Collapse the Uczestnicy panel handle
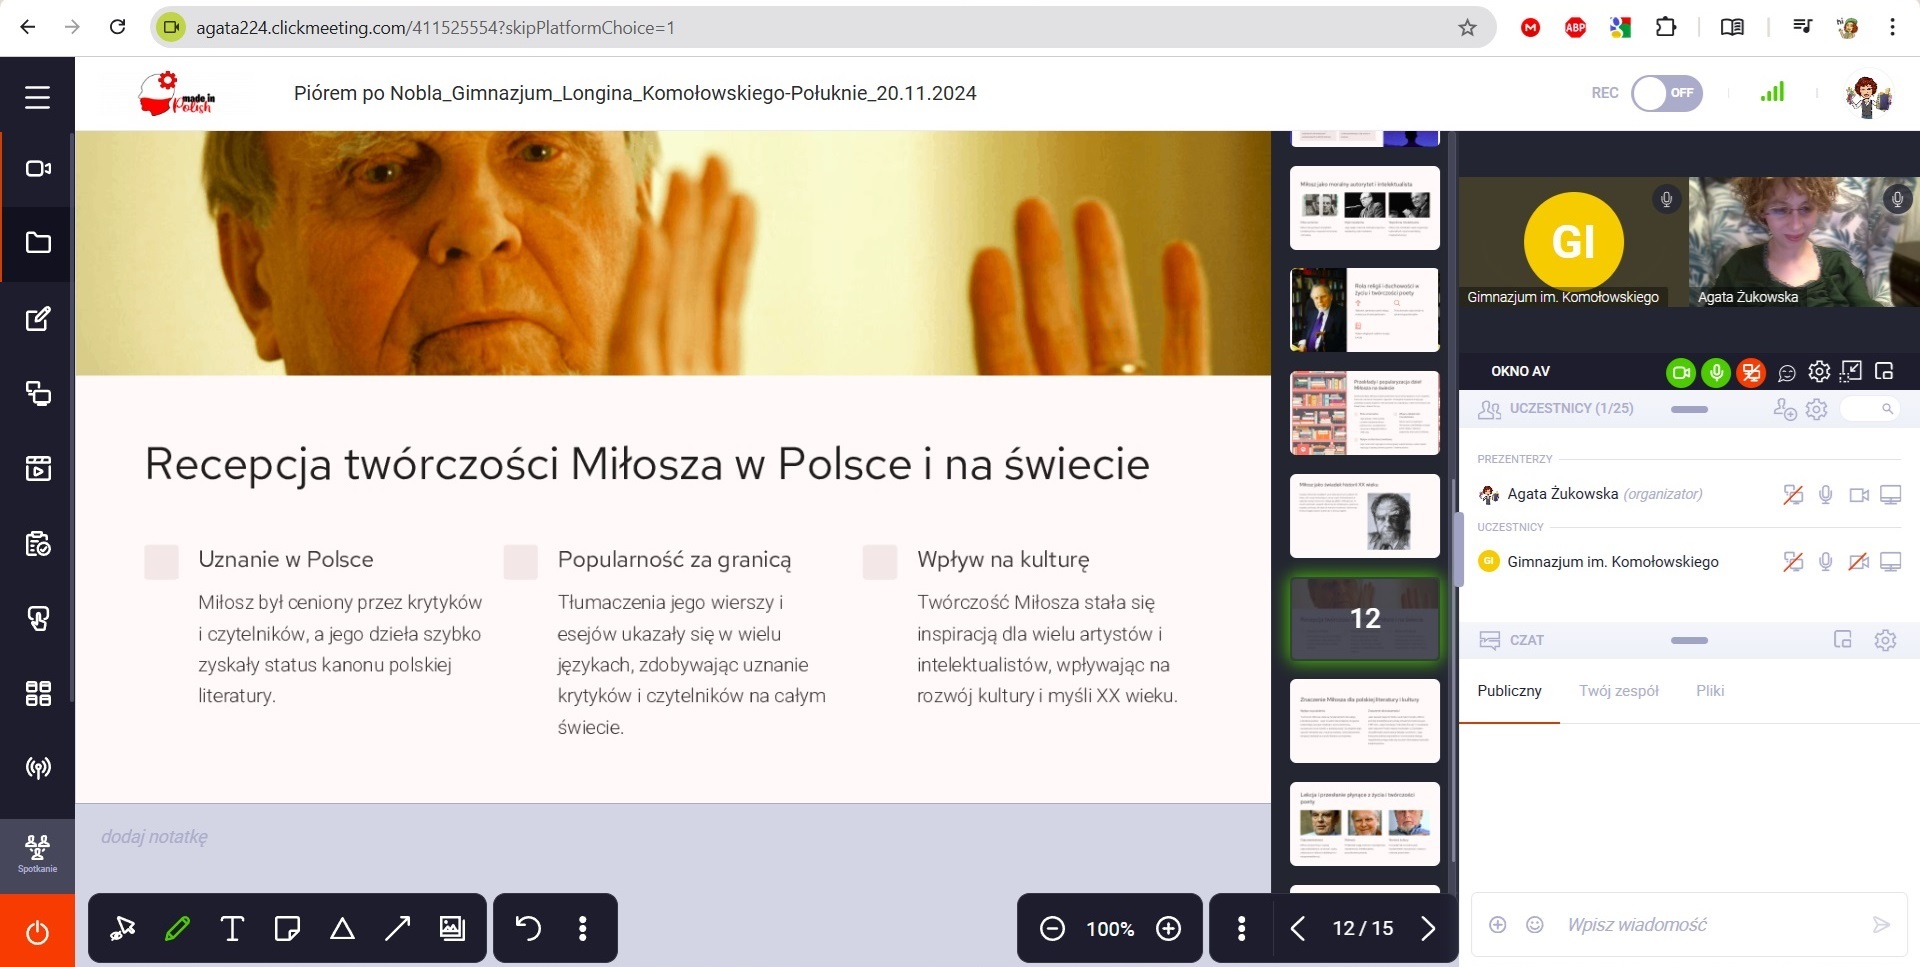 click(1689, 409)
